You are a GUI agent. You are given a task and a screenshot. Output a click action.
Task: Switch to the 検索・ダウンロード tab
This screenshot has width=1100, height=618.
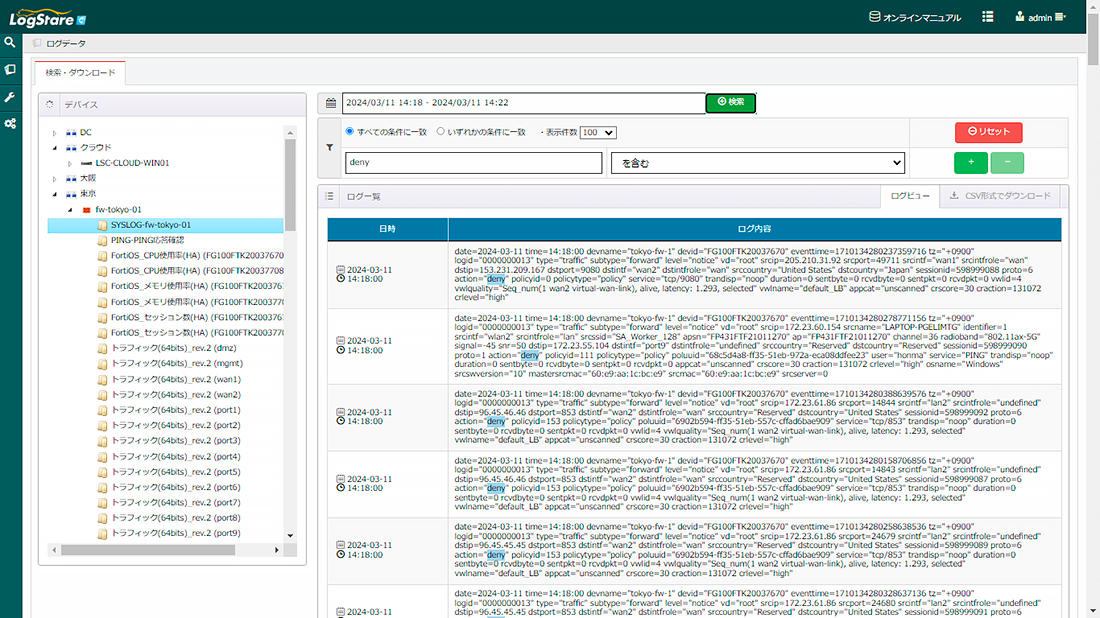pyautogui.click(x=80, y=73)
